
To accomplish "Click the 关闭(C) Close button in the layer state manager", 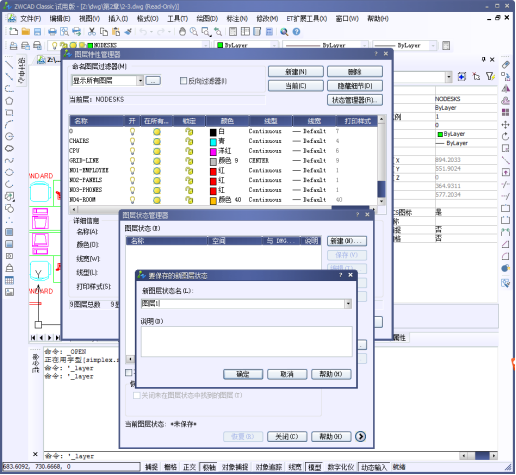I will 287,436.
